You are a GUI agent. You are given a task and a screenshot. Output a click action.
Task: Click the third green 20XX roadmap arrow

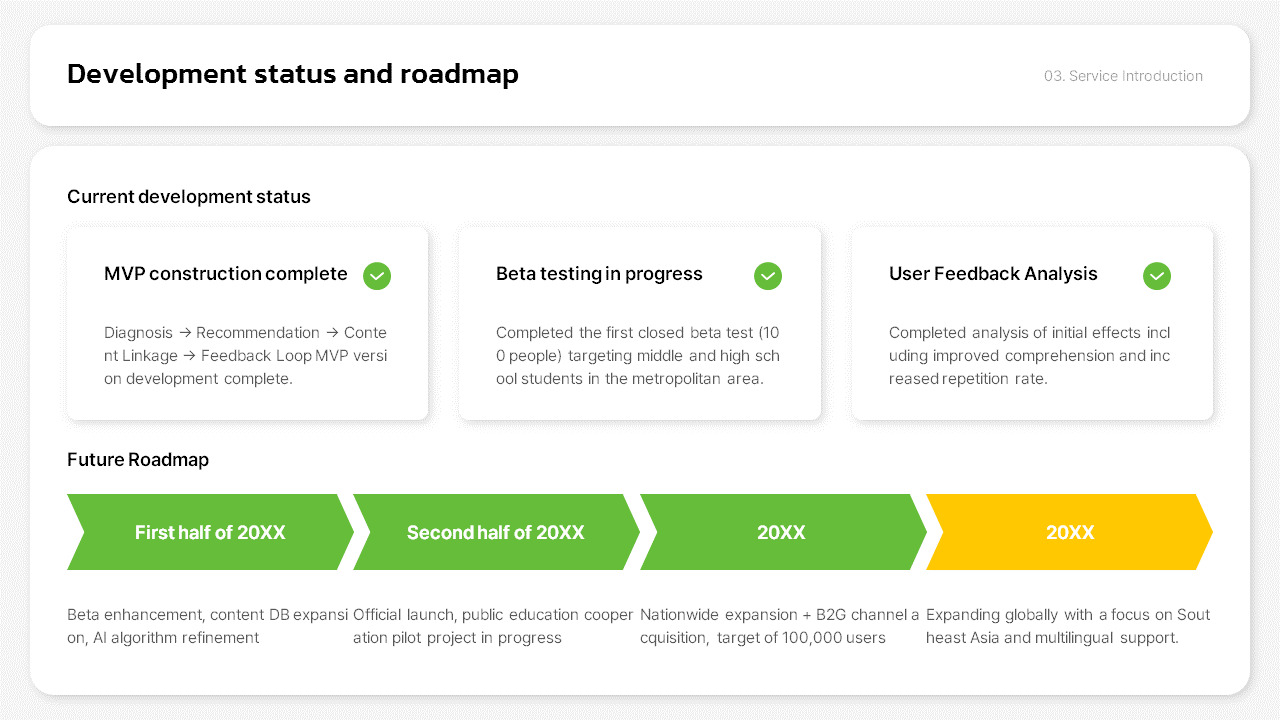click(x=781, y=532)
